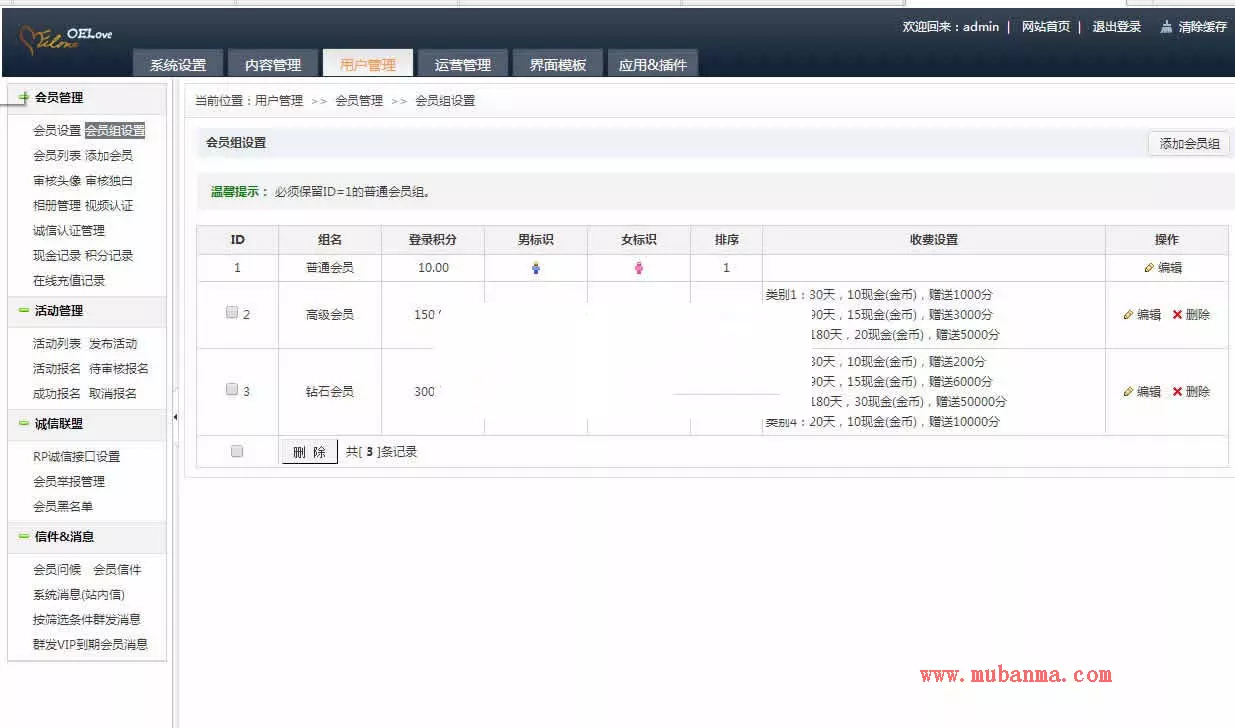Click the sidebar collapse arrow handle
This screenshot has height=728, width=1235.
point(176,417)
